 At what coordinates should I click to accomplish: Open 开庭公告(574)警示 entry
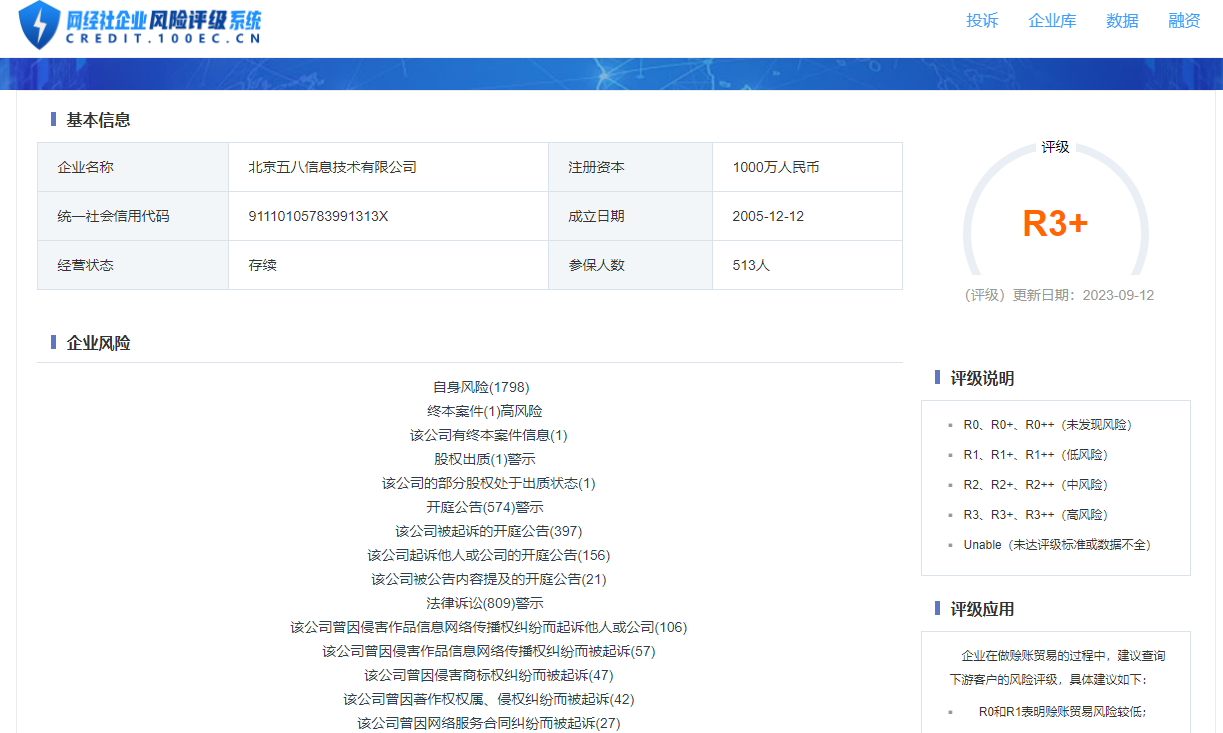484,507
